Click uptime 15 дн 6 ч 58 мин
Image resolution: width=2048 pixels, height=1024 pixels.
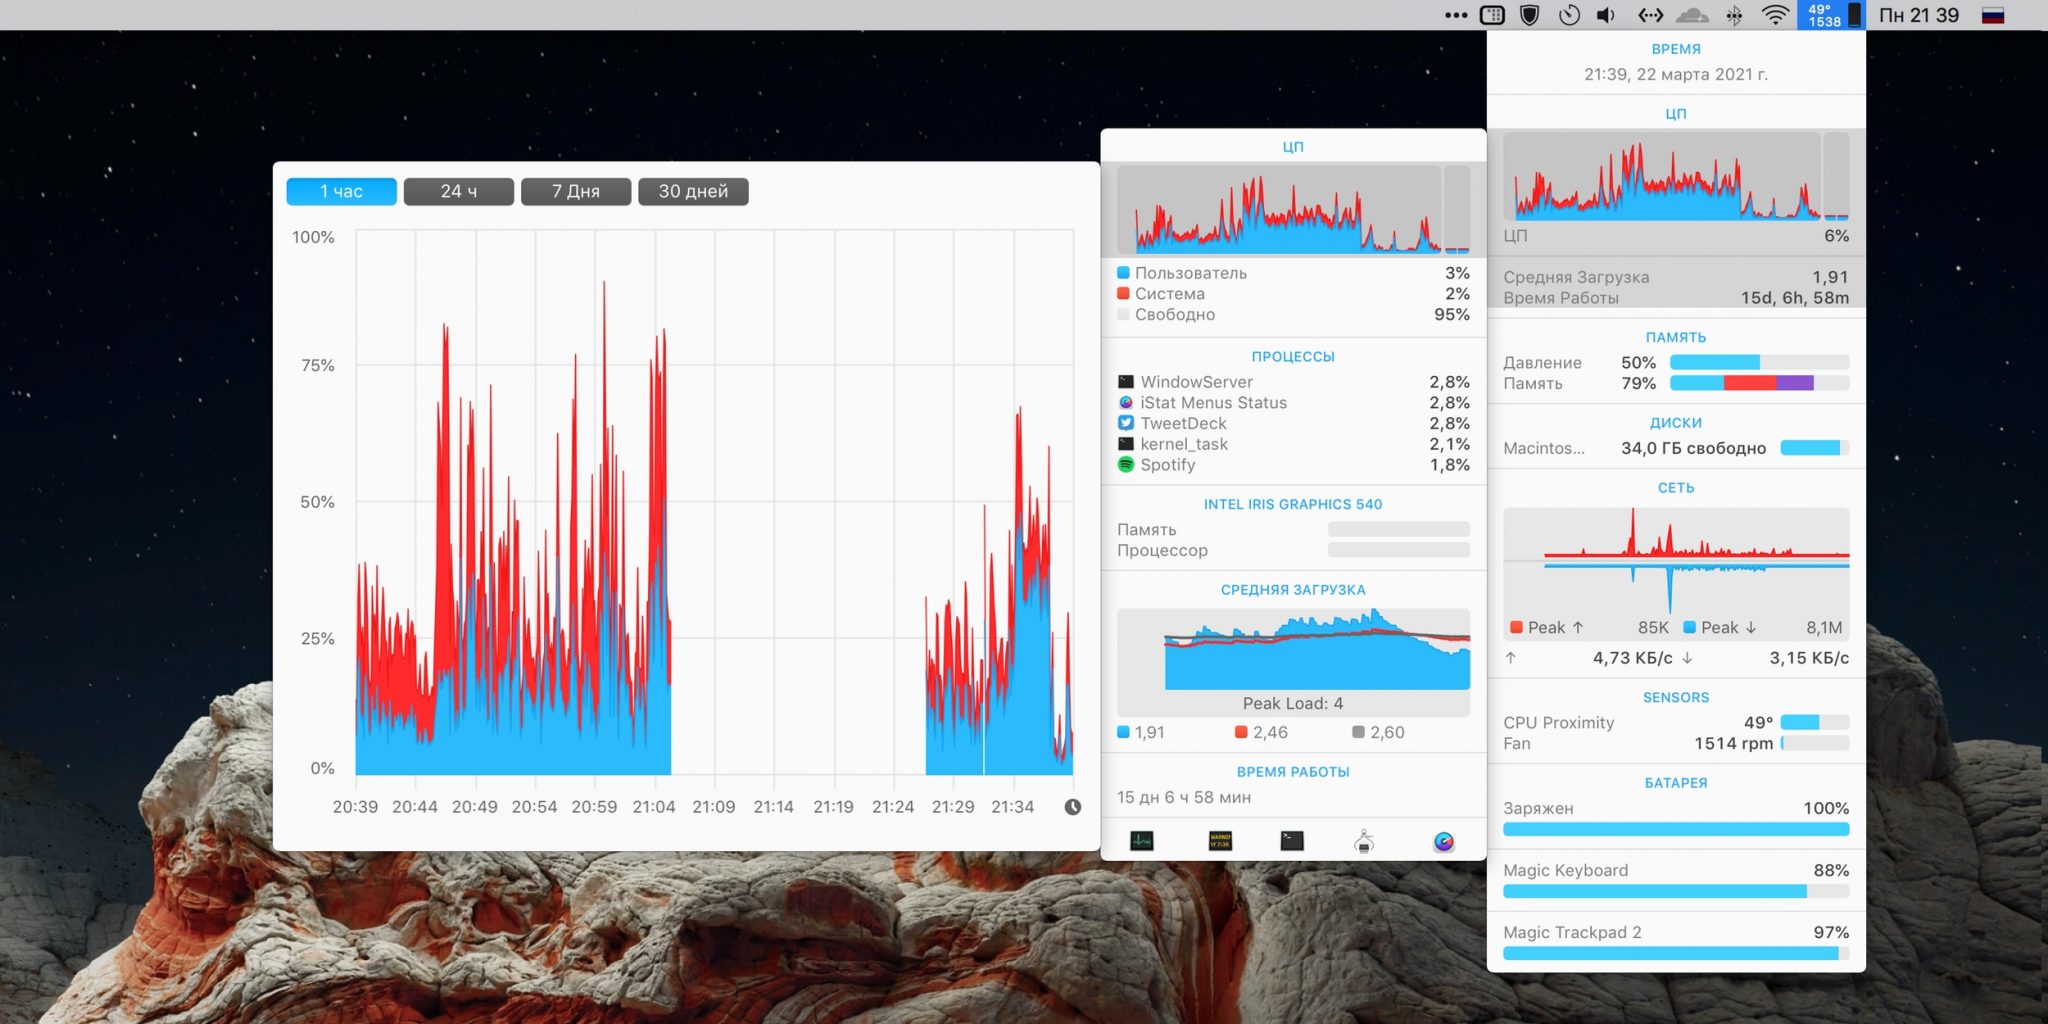[1184, 797]
